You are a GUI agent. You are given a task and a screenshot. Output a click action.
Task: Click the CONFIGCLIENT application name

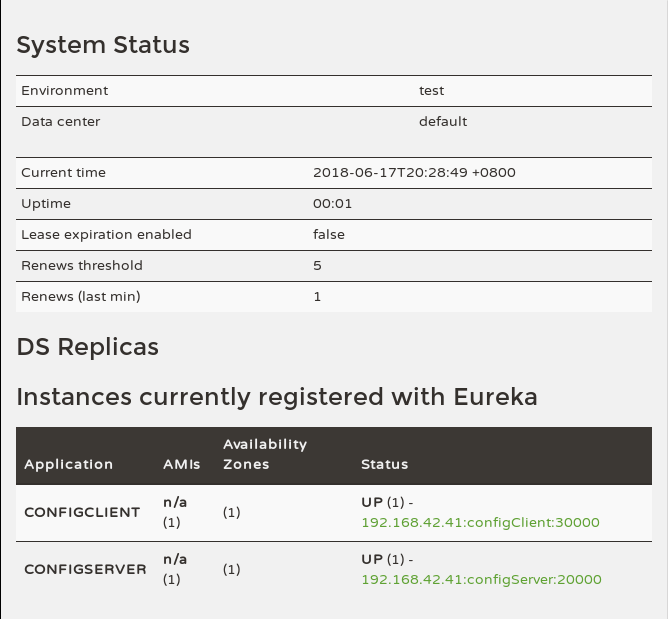tap(82, 512)
